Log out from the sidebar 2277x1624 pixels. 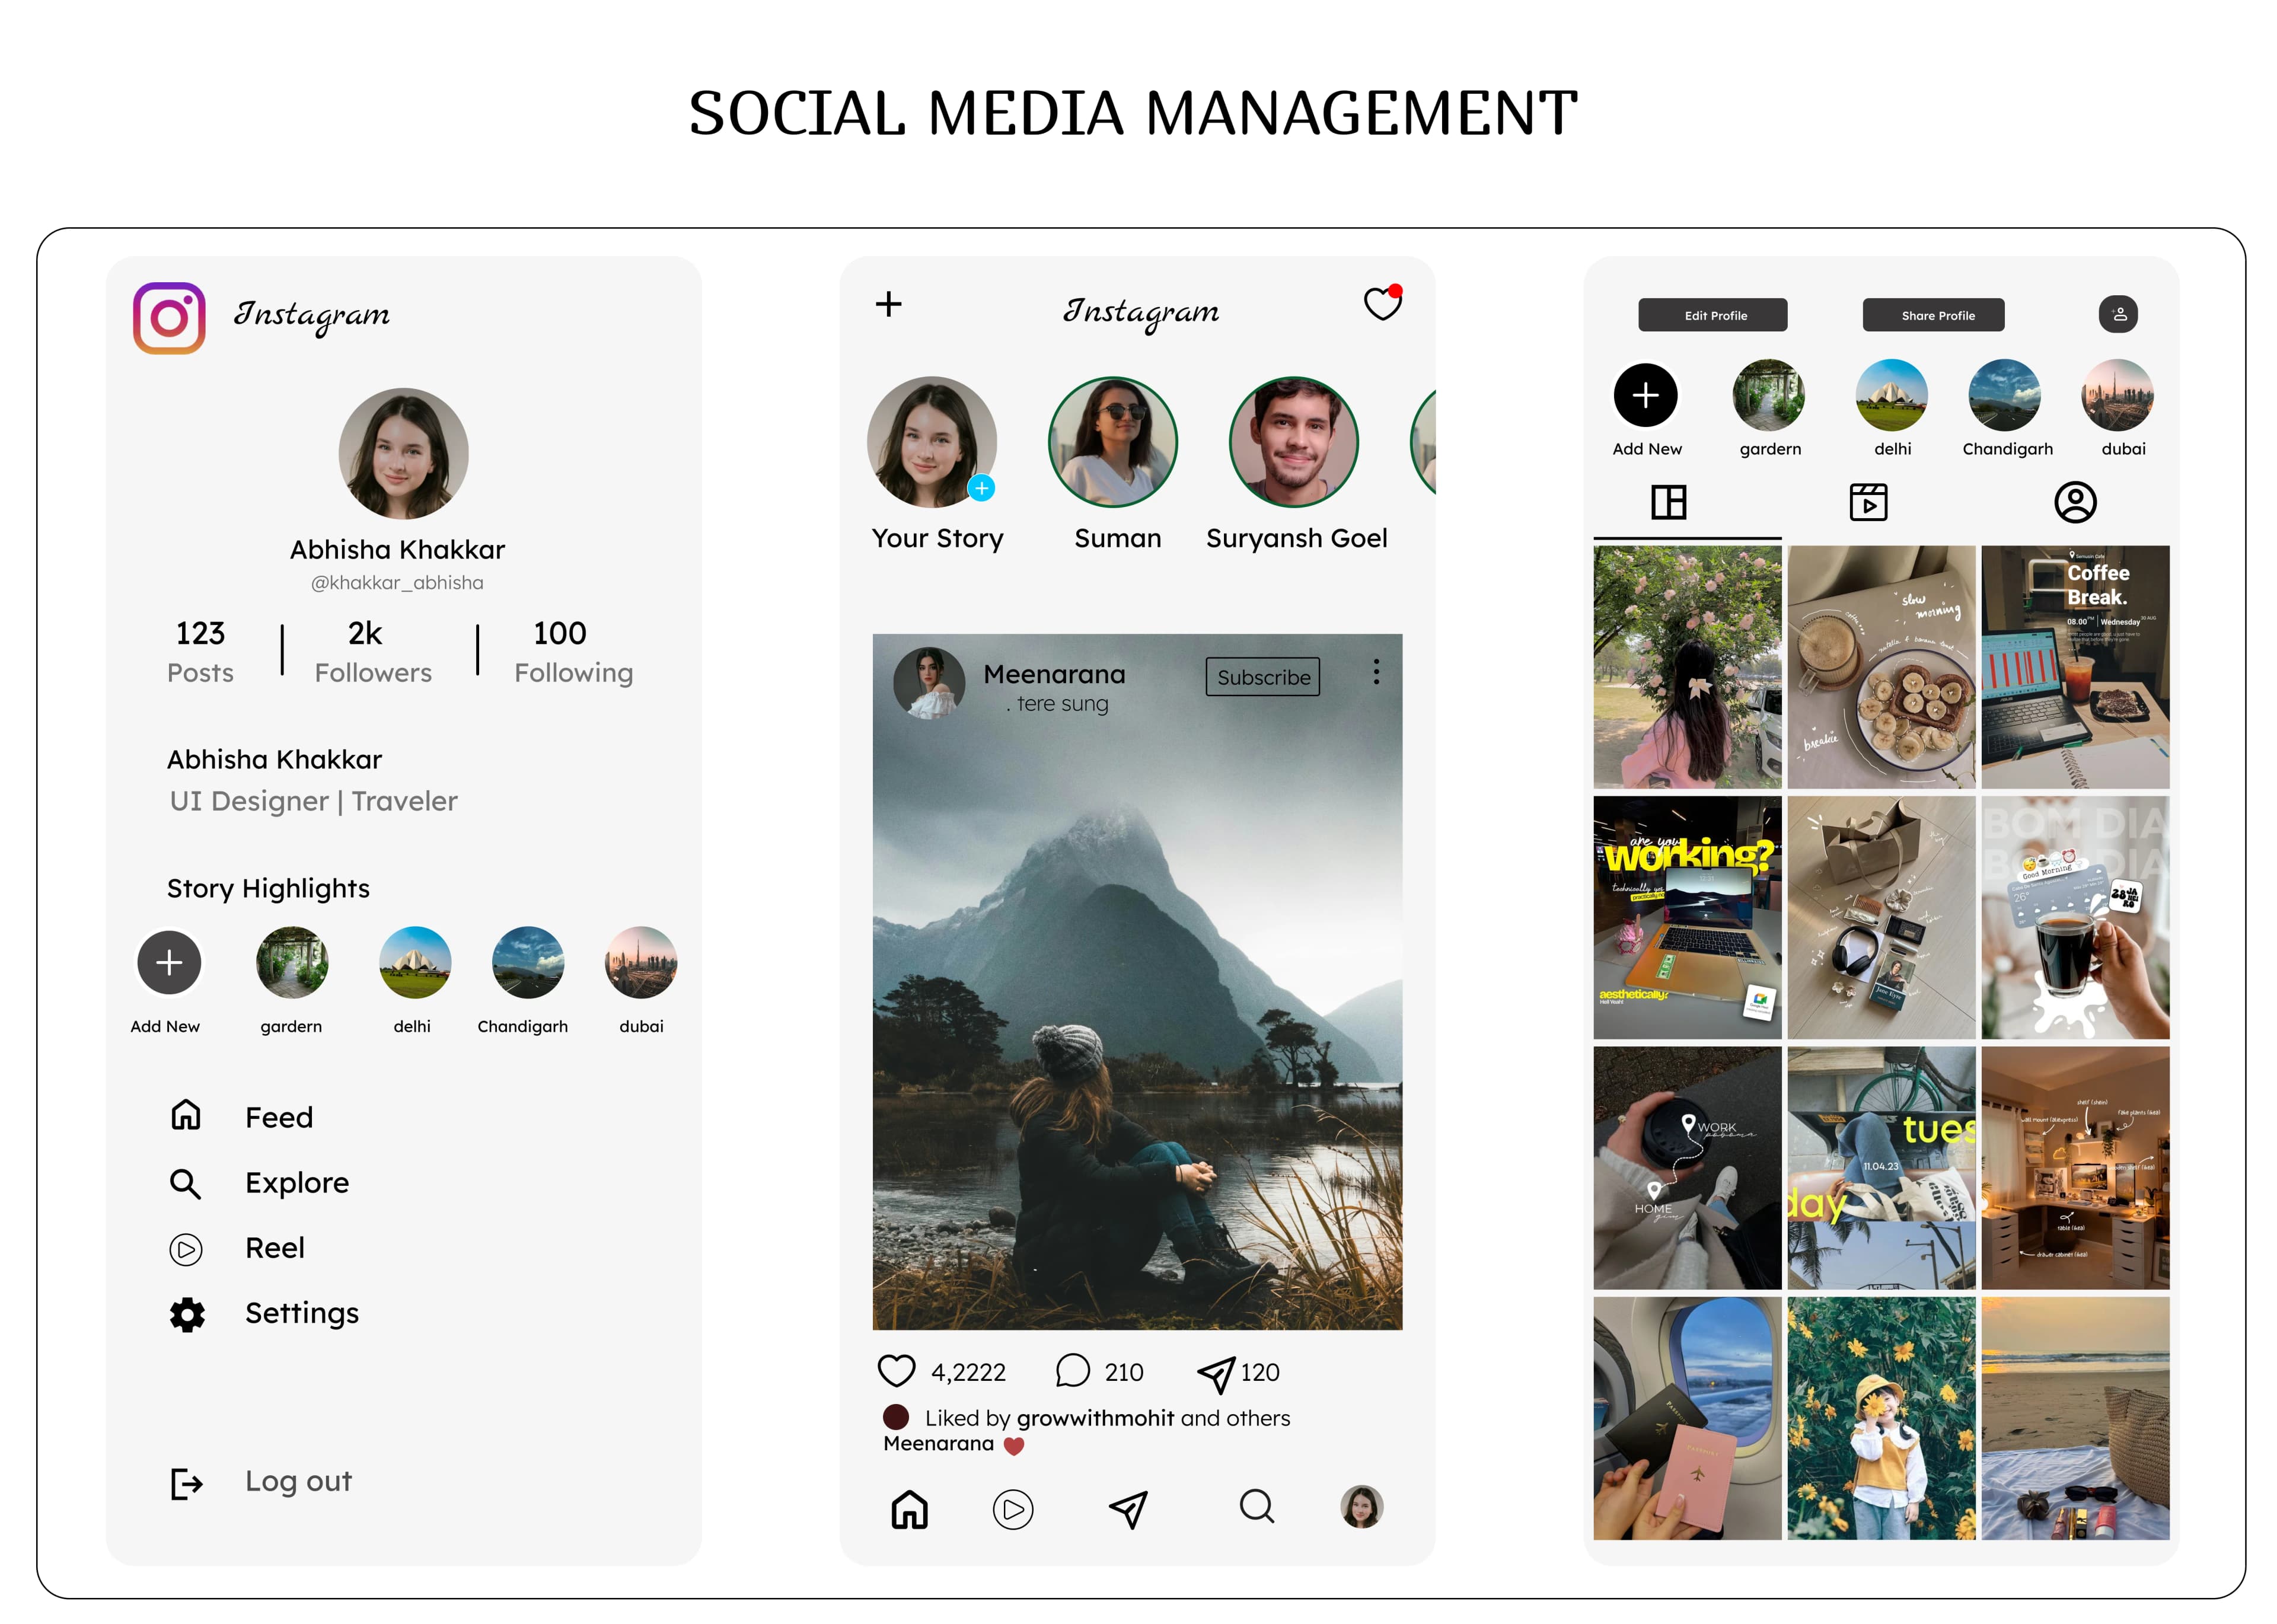pos(297,1481)
